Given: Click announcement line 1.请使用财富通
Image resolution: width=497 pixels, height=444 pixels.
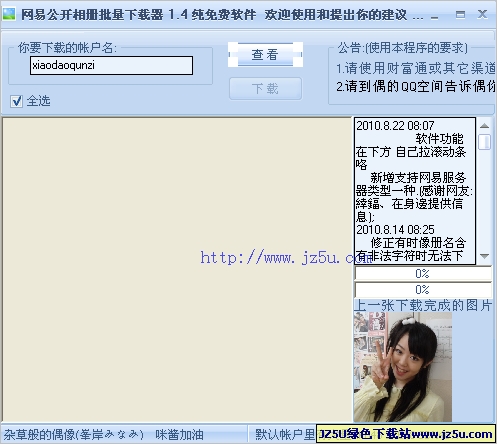Looking at the screenshot, I should tap(416, 68).
